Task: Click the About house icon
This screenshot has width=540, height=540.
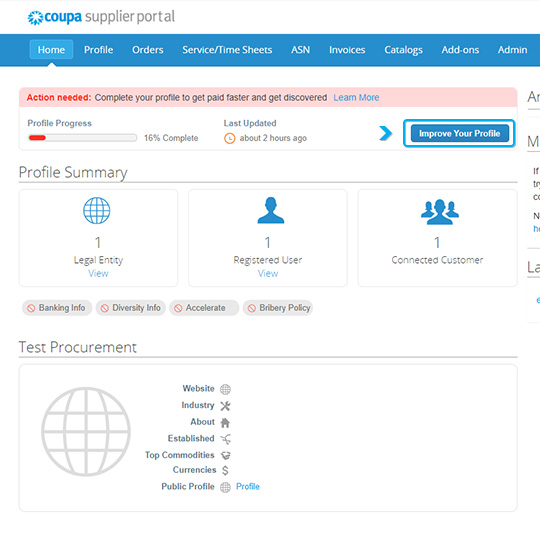Action: [225, 422]
